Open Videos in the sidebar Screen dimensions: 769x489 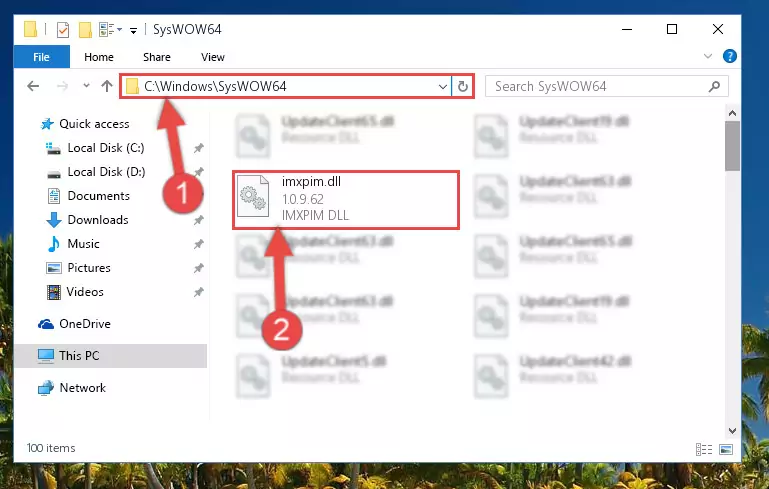point(85,292)
